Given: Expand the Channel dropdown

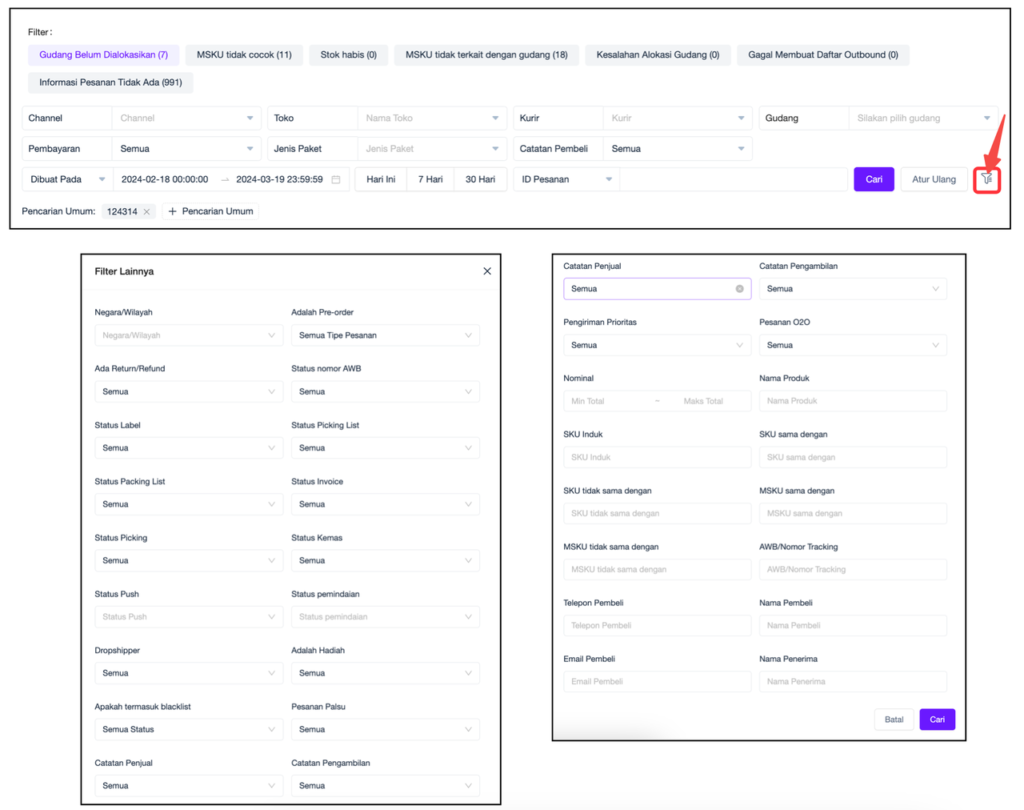Looking at the screenshot, I should (x=186, y=118).
